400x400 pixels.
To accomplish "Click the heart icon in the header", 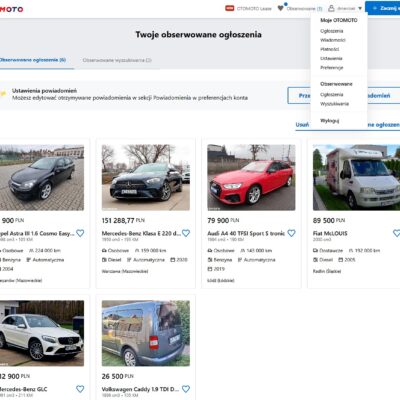I will (x=281, y=8).
